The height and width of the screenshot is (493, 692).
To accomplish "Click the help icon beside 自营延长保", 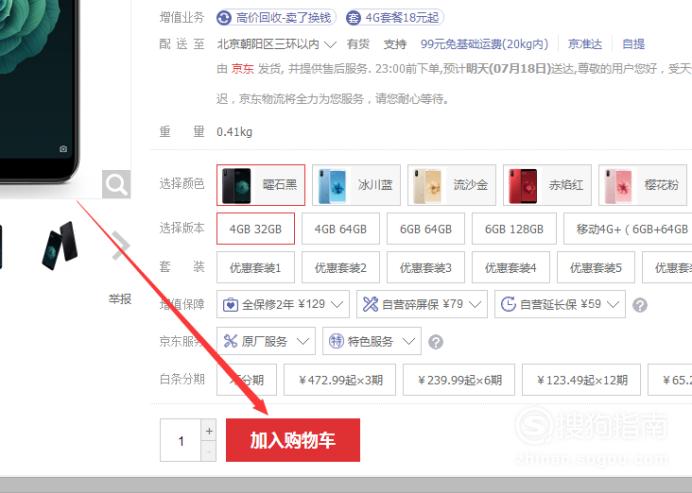I will pyautogui.click(x=639, y=305).
